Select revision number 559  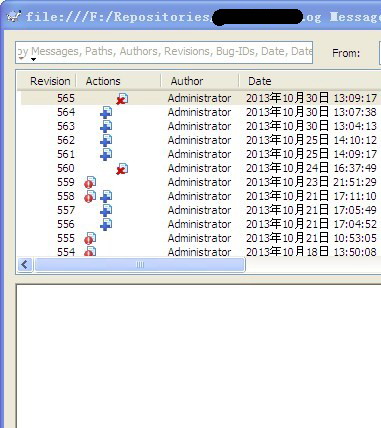pos(66,182)
